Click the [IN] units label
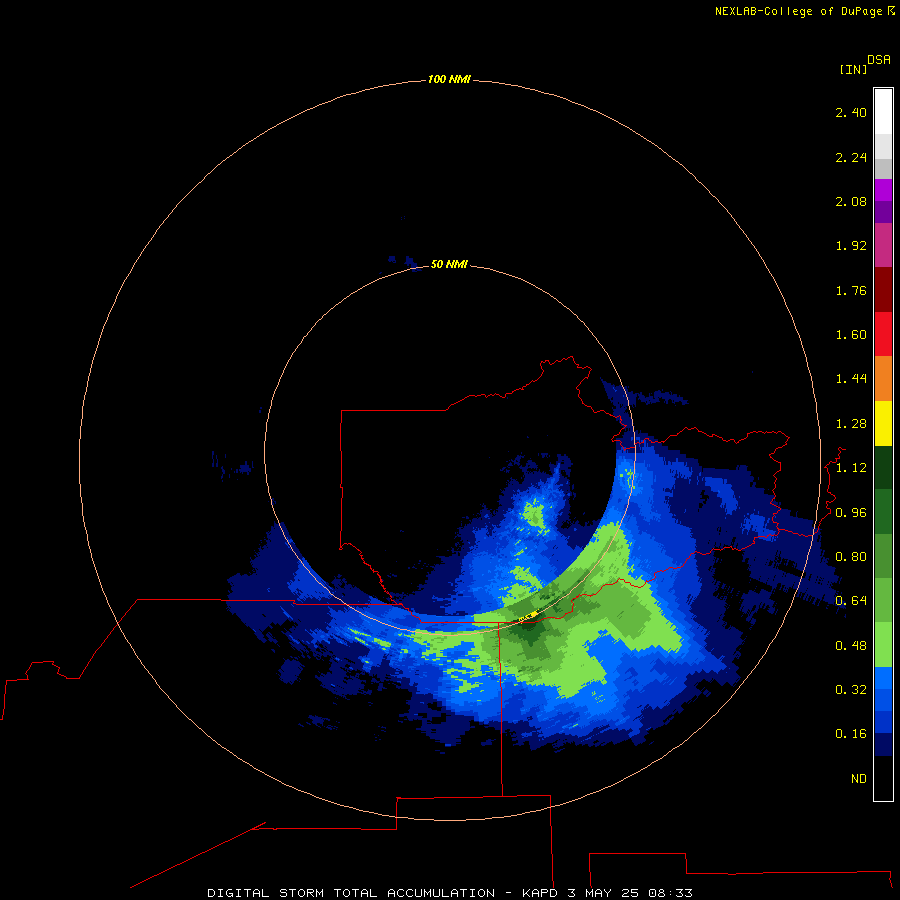Image resolution: width=900 pixels, height=900 pixels. 853,69
